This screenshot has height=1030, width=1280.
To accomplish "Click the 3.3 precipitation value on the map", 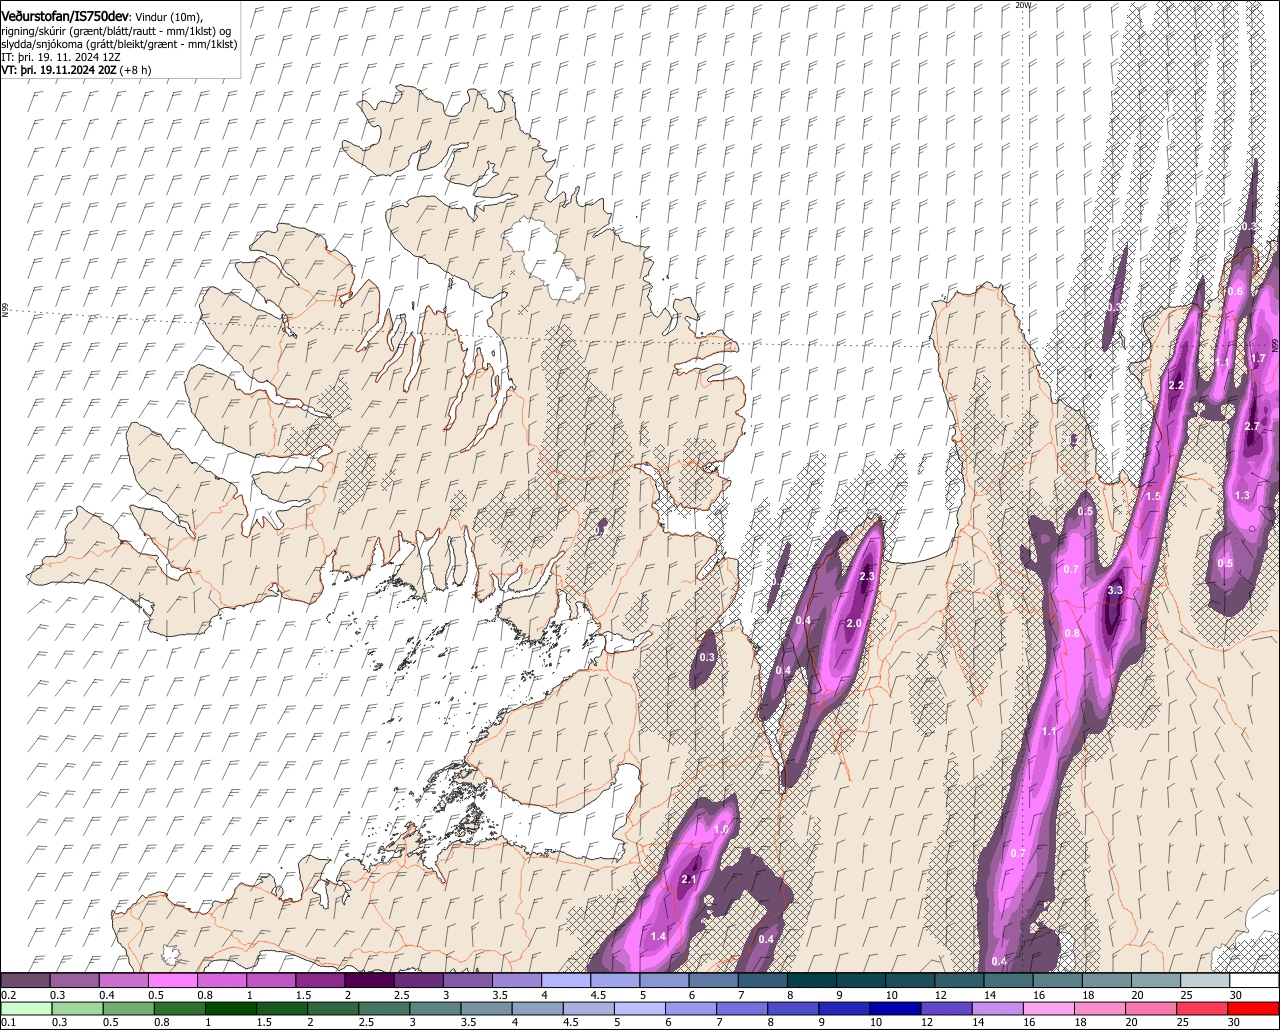I will pos(1117,591).
